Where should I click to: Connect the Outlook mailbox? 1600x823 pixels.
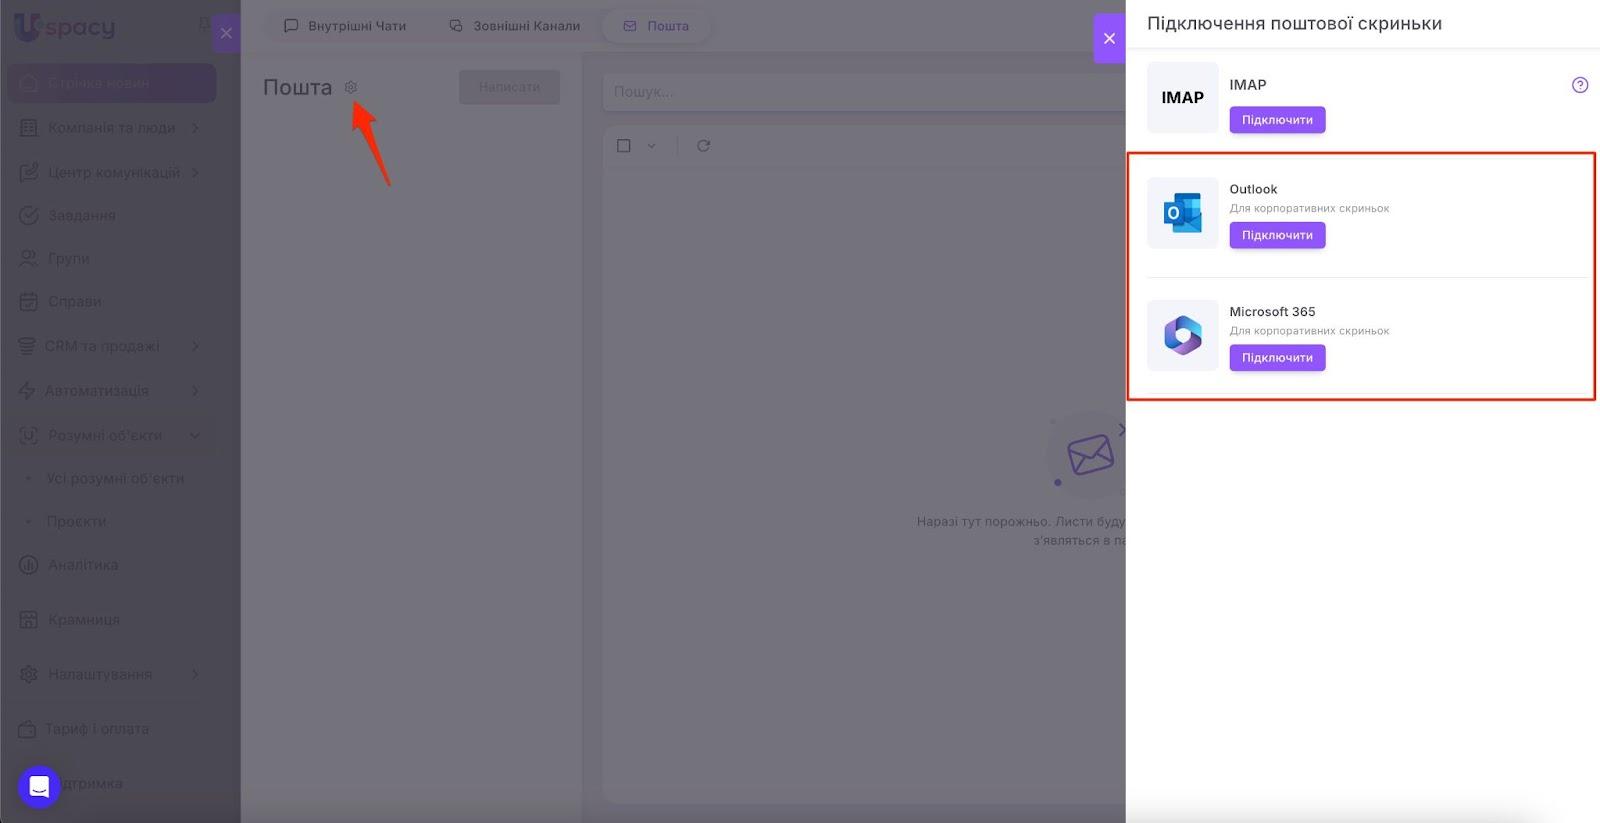1277,235
